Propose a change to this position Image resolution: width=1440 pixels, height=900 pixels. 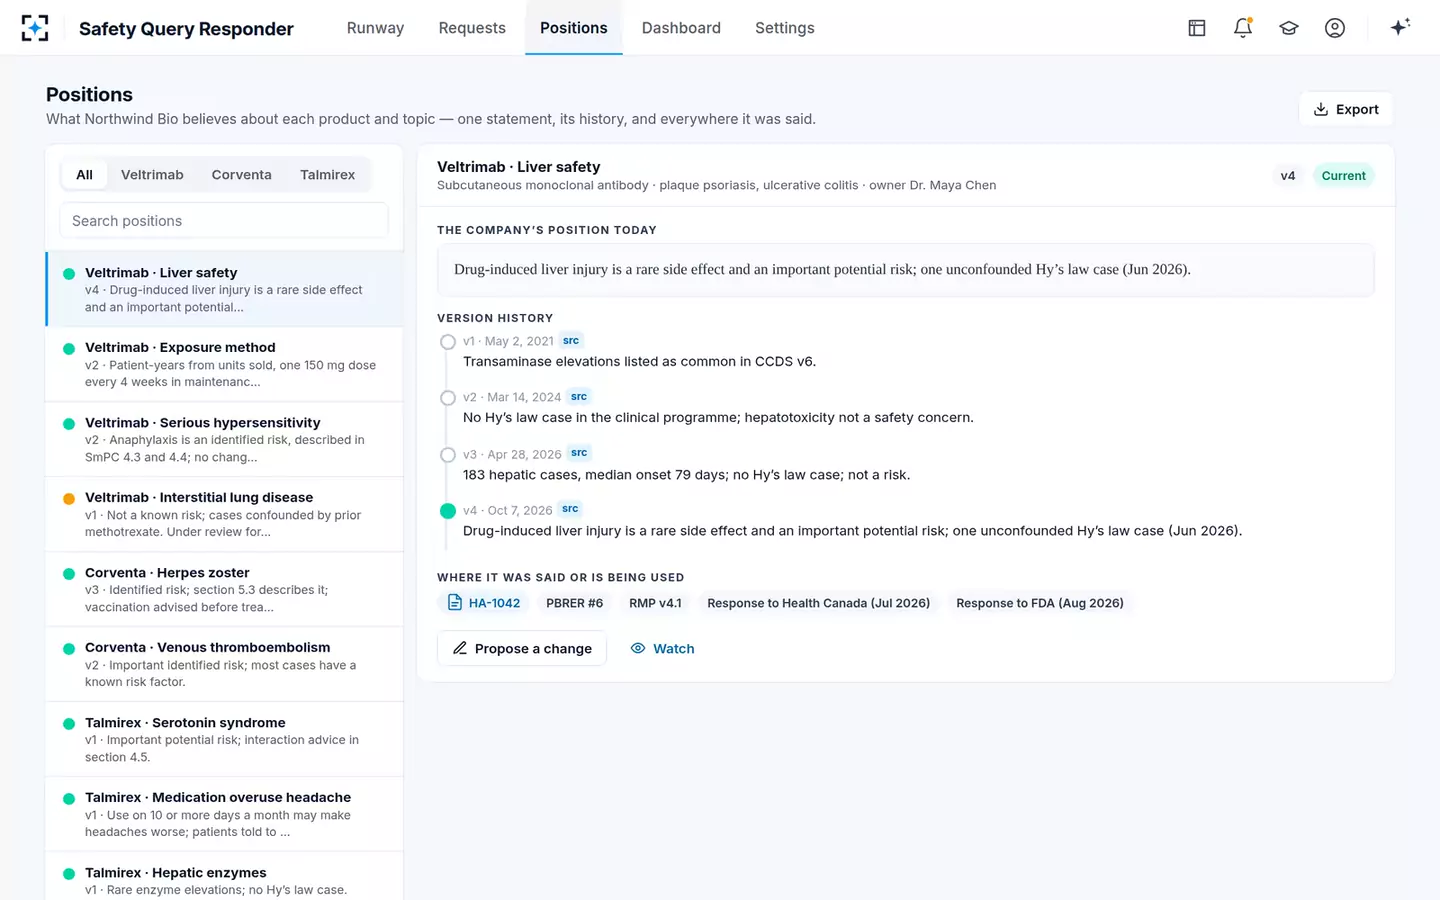(522, 648)
